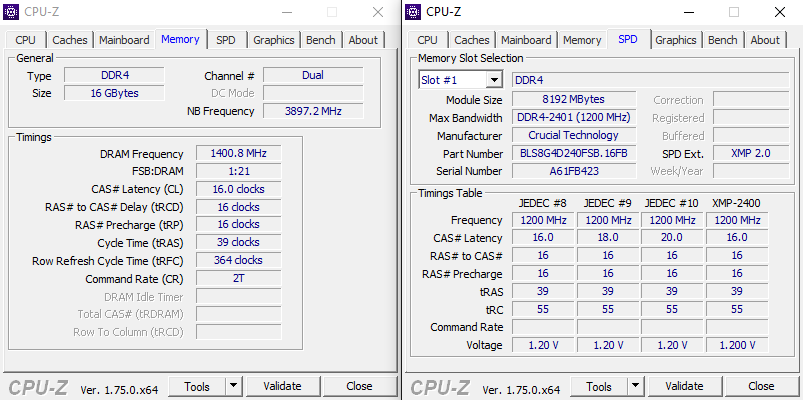
Task: Open the Graphics tab in left window
Action: coord(273,40)
